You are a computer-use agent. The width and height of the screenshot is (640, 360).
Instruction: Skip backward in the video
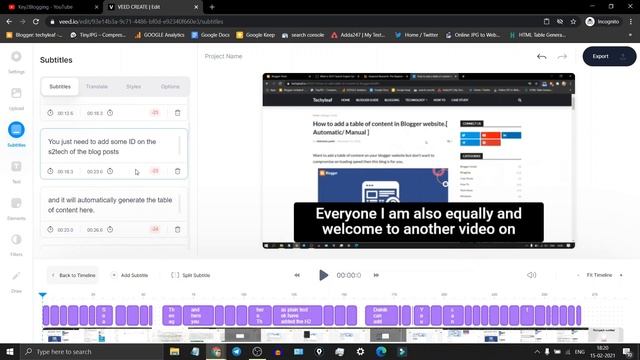[x=297, y=275]
